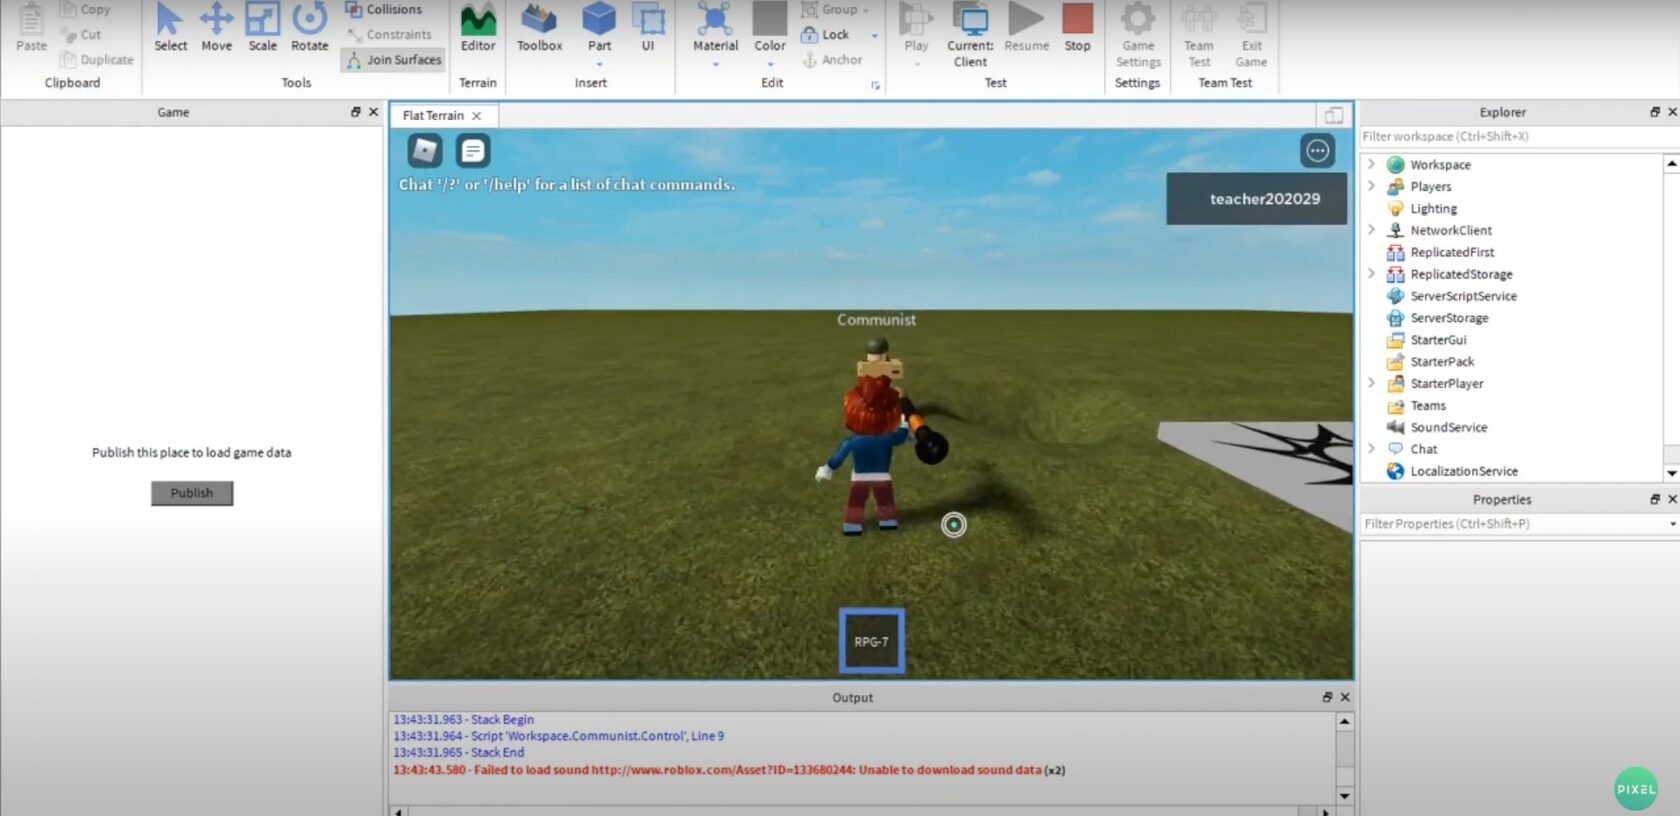Switch to the Flat Terrain tab
1680x816 pixels.
pyautogui.click(x=433, y=116)
